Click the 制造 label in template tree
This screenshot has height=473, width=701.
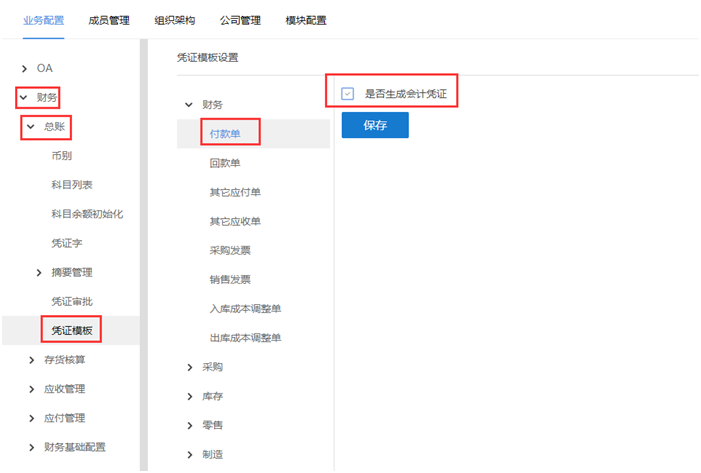(x=212, y=455)
